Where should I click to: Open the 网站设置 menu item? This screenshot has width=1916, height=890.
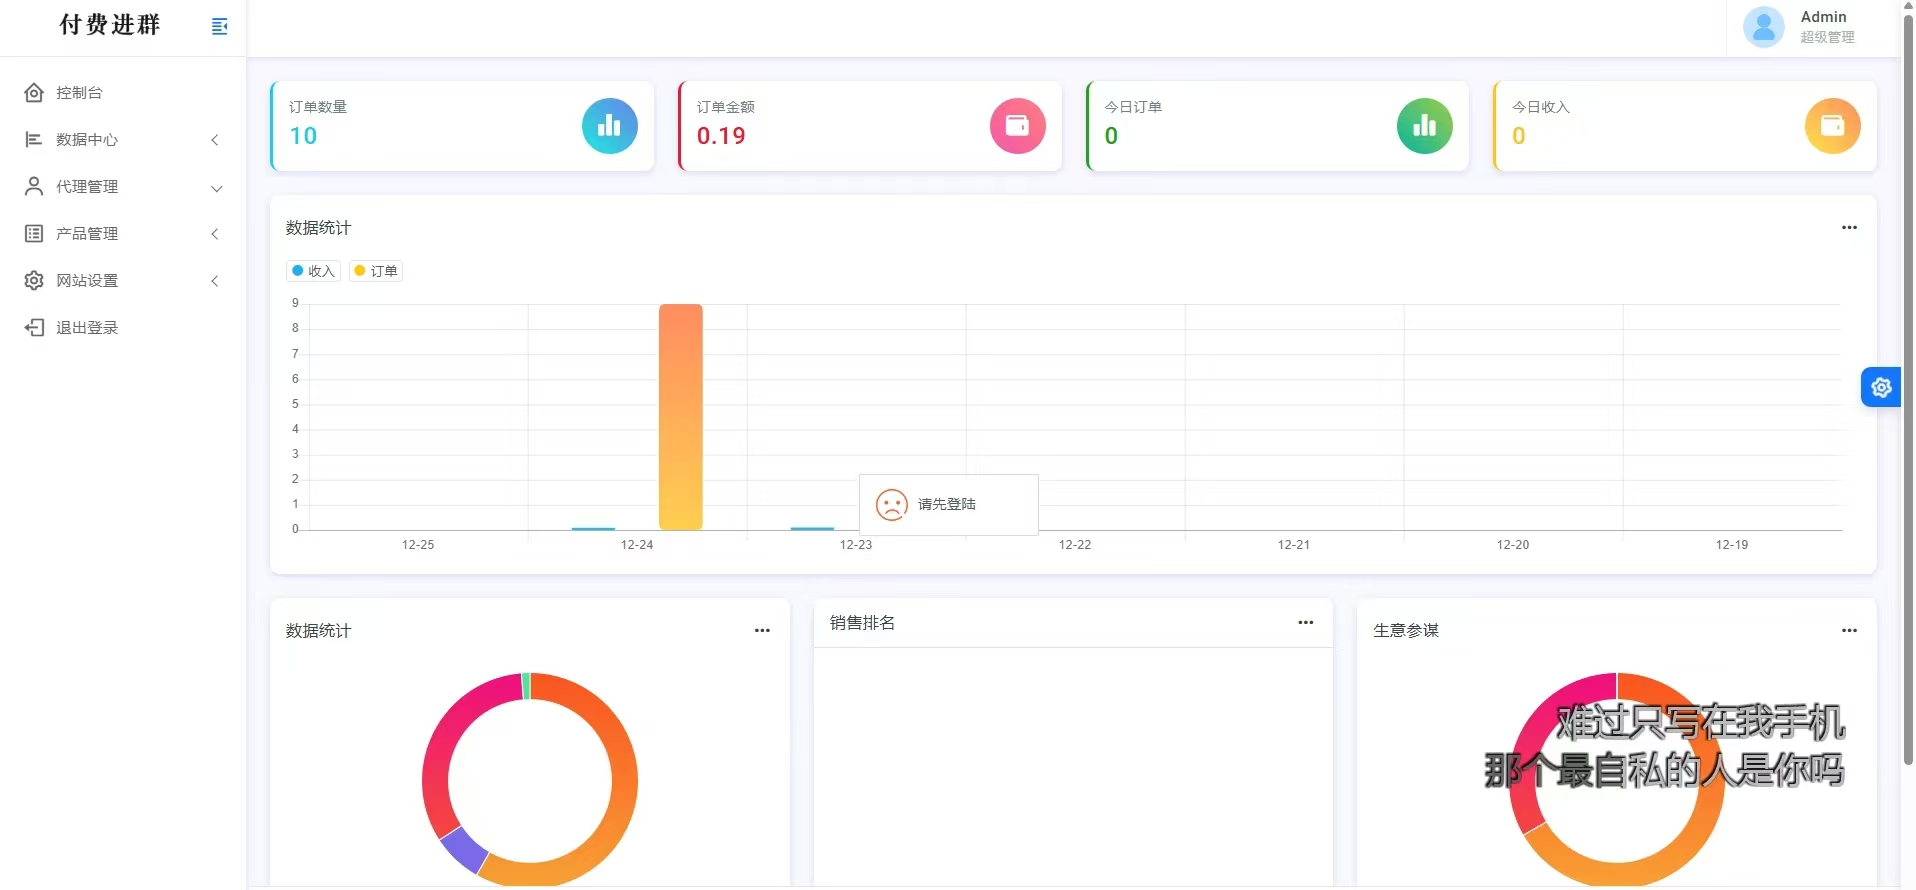coord(87,281)
